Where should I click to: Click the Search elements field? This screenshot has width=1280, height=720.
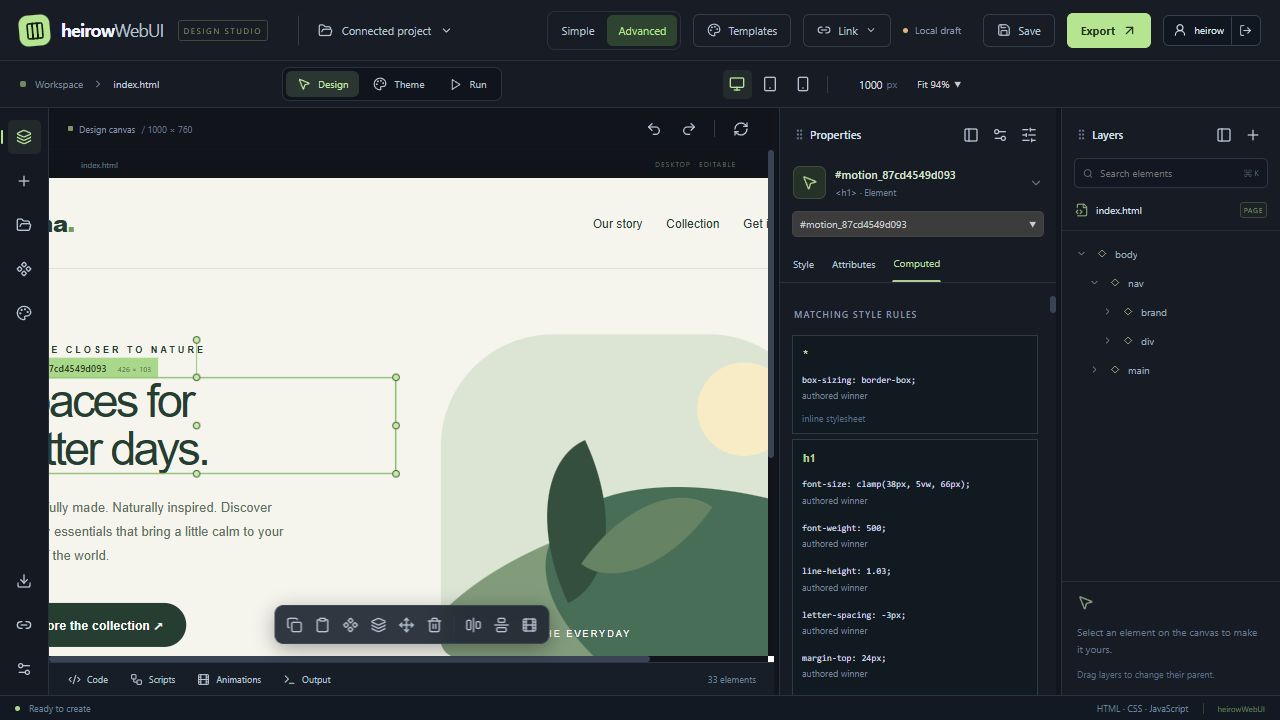tap(1170, 174)
